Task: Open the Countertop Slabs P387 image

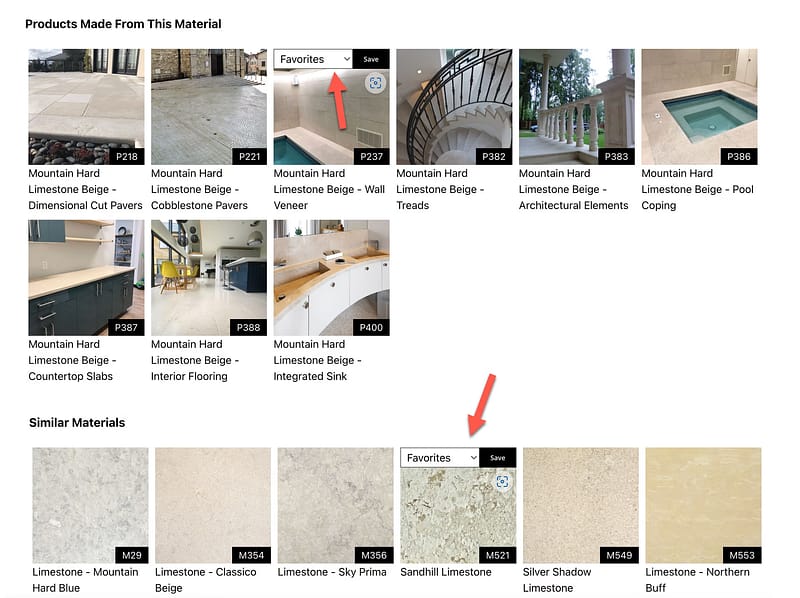Action: click(86, 278)
